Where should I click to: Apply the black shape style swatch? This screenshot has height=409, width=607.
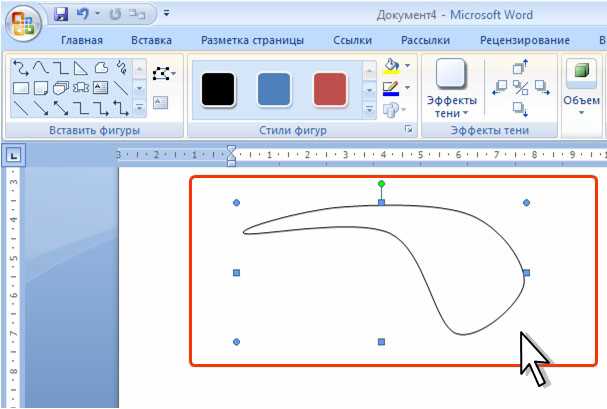tap(217, 88)
